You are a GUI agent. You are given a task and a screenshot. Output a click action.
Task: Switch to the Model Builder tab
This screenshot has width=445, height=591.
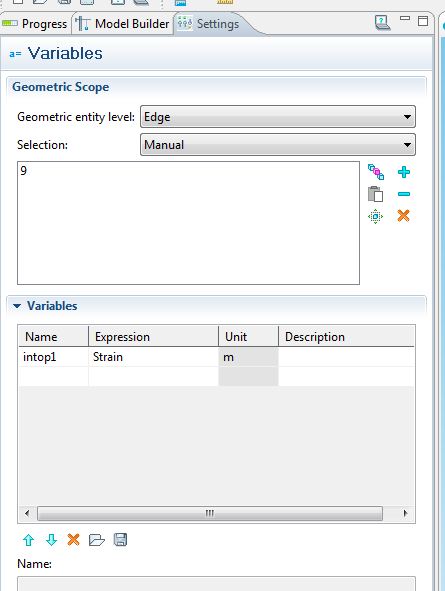122,24
